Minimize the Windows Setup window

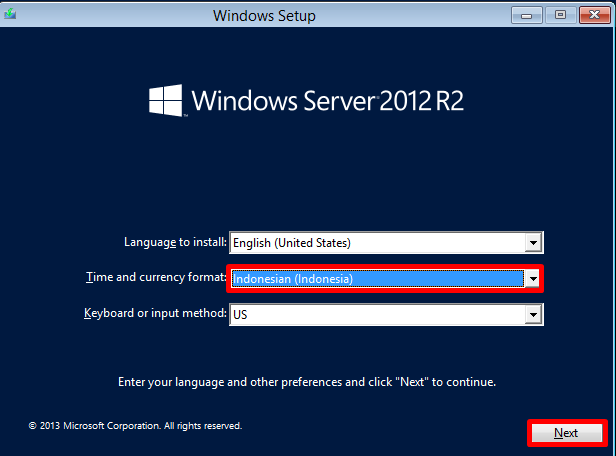point(527,15)
